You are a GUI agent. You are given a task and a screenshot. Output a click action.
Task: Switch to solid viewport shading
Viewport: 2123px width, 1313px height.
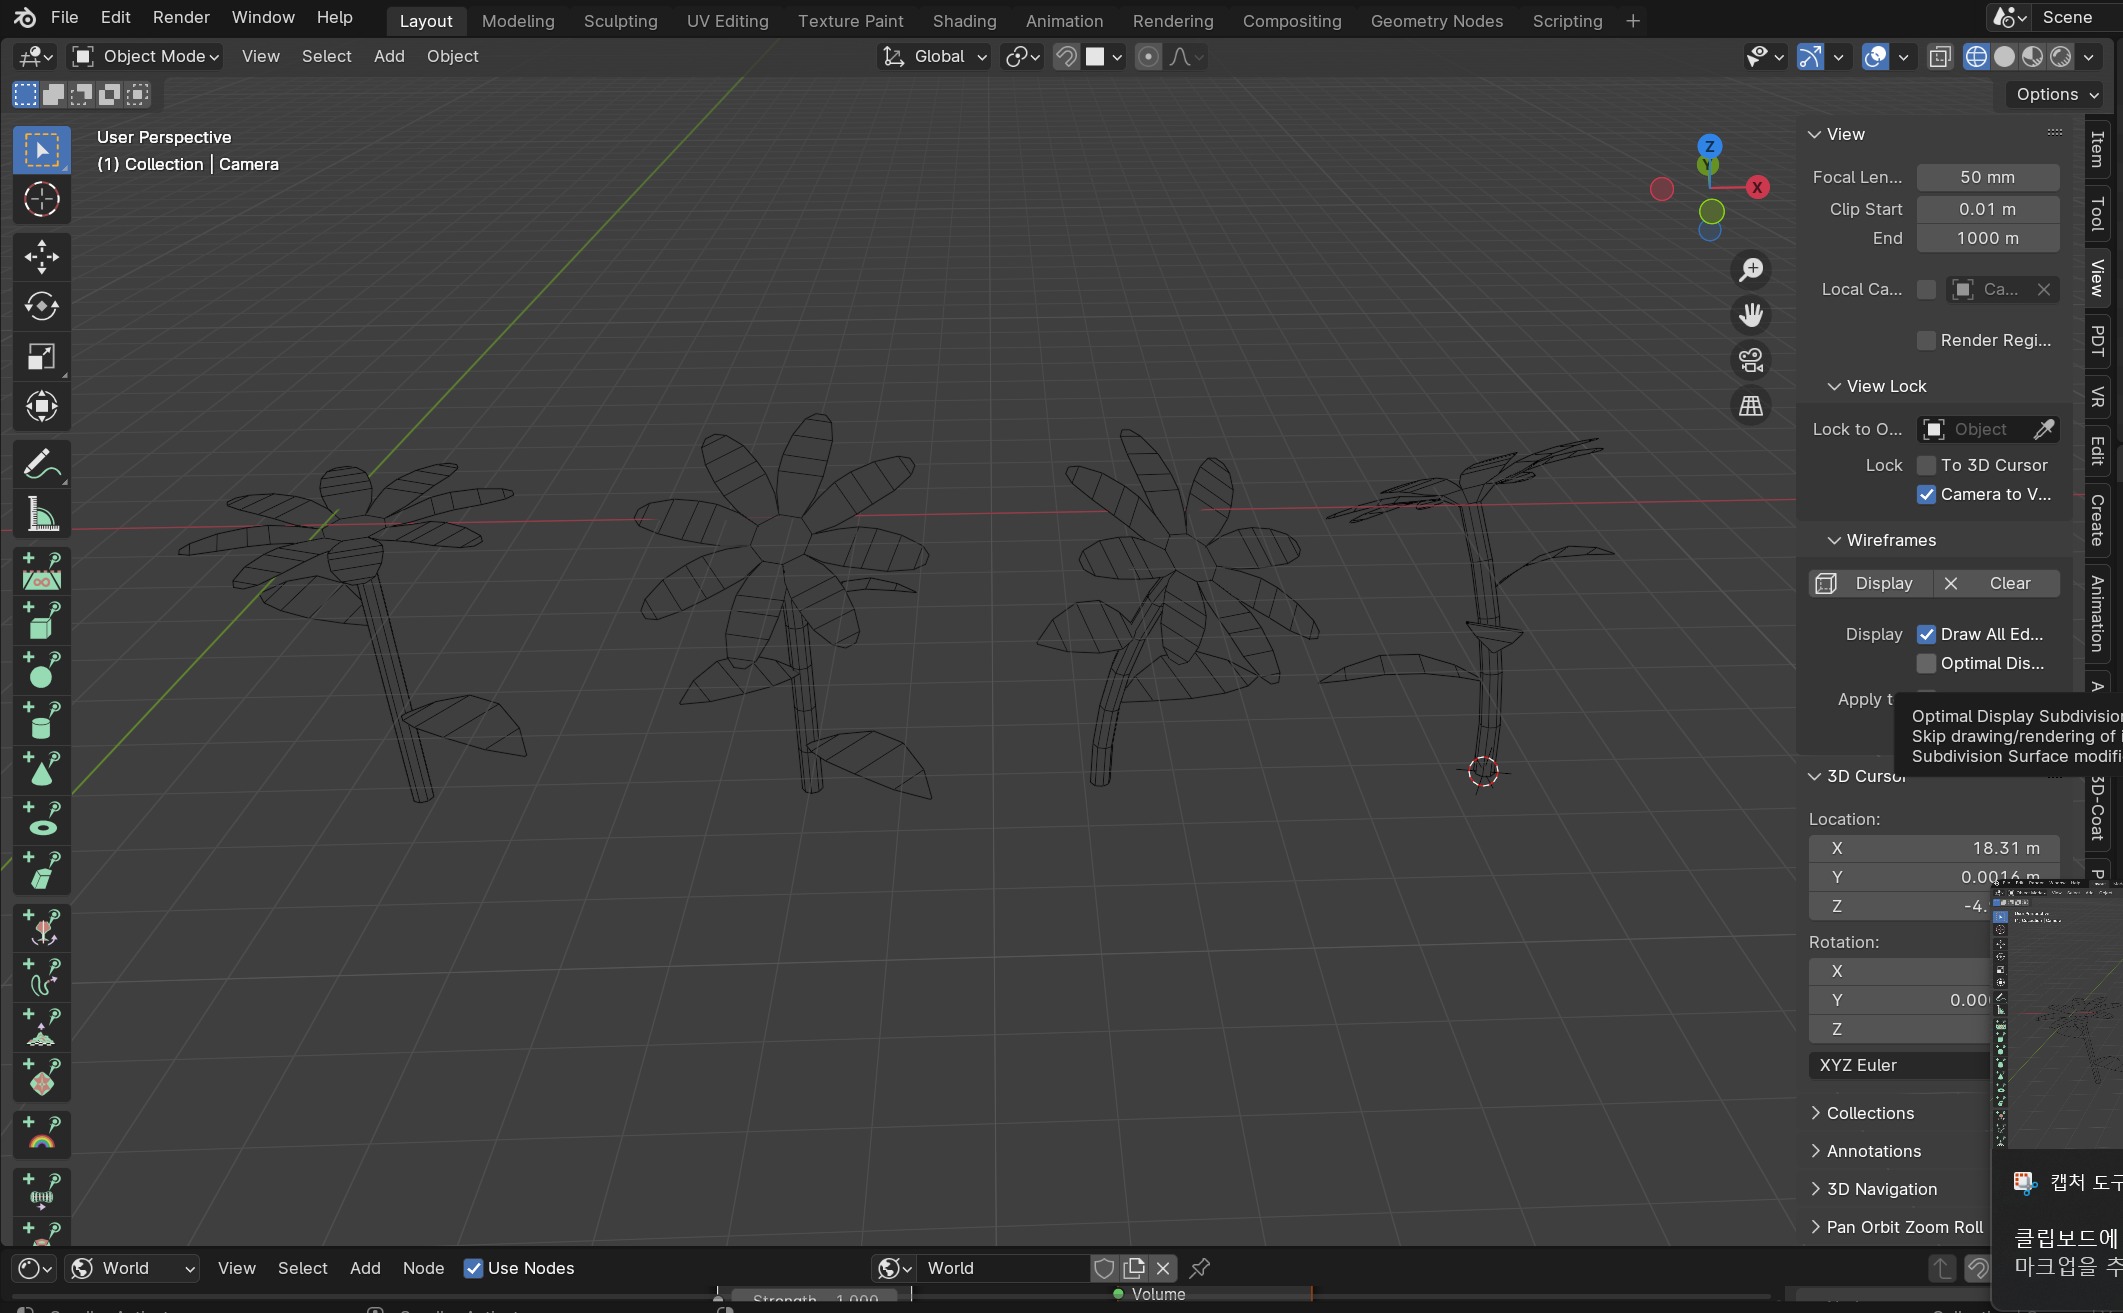click(x=2004, y=57)
